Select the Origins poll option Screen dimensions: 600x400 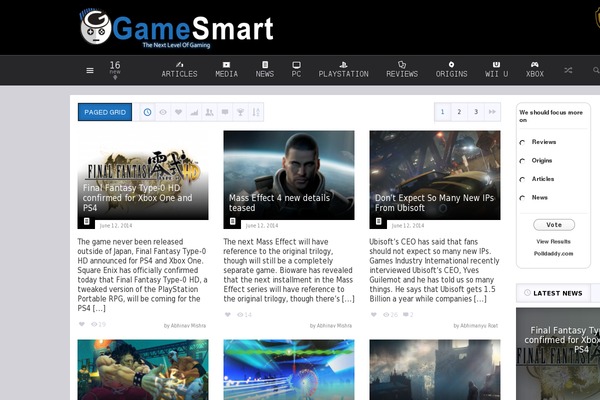[x=522, y=161]
